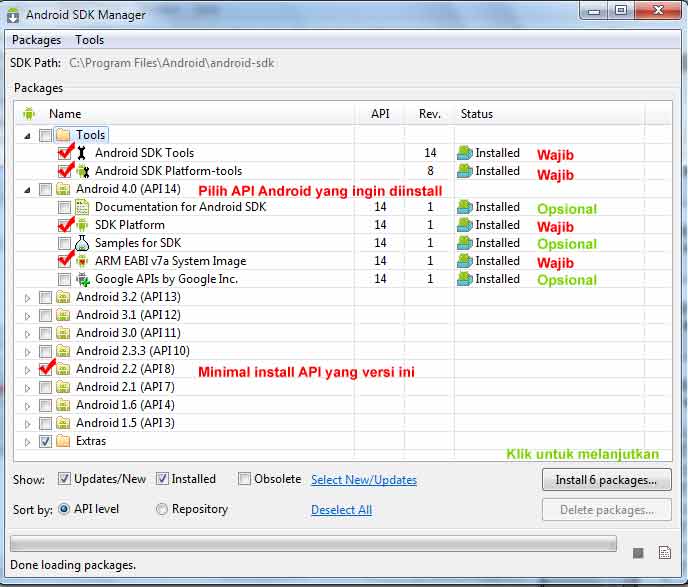Screen dimensions: 688x587
Task: Expand the Extras group
Action: (27, 442)
